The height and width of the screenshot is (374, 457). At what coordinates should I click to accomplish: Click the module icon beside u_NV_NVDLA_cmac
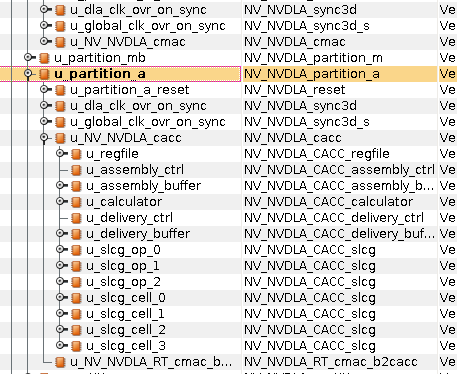(60, 42)
